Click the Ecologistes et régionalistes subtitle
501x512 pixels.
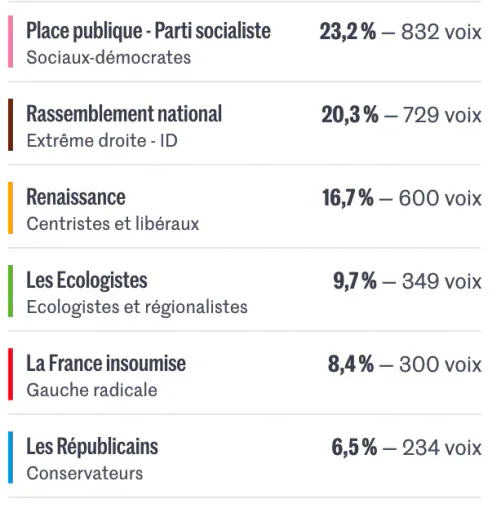(137, 307)
